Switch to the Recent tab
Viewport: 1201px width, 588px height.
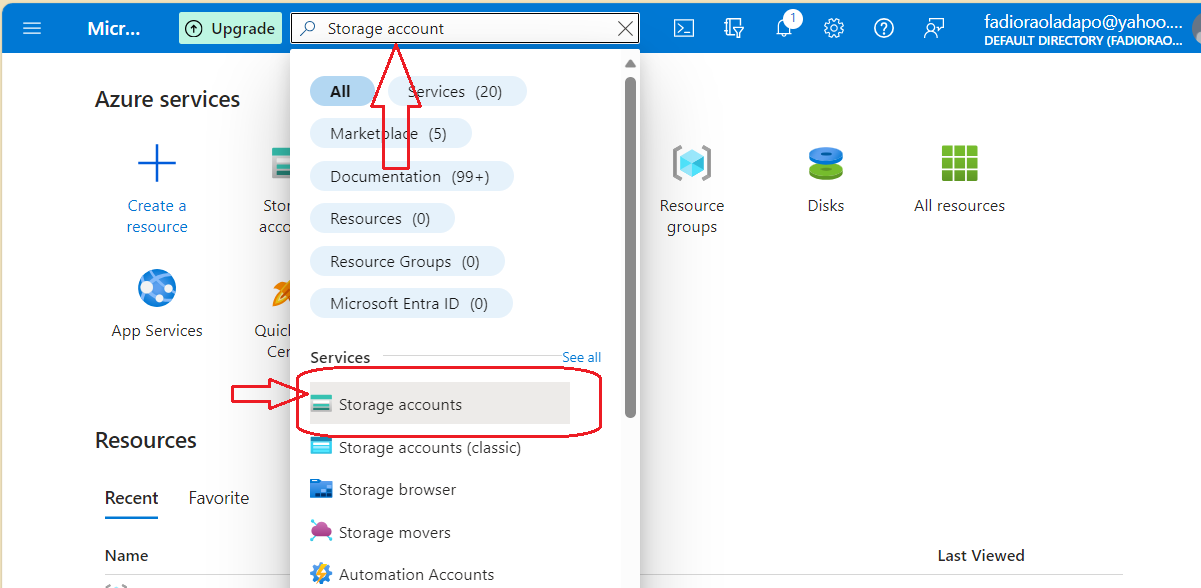(x=131, y=498)
